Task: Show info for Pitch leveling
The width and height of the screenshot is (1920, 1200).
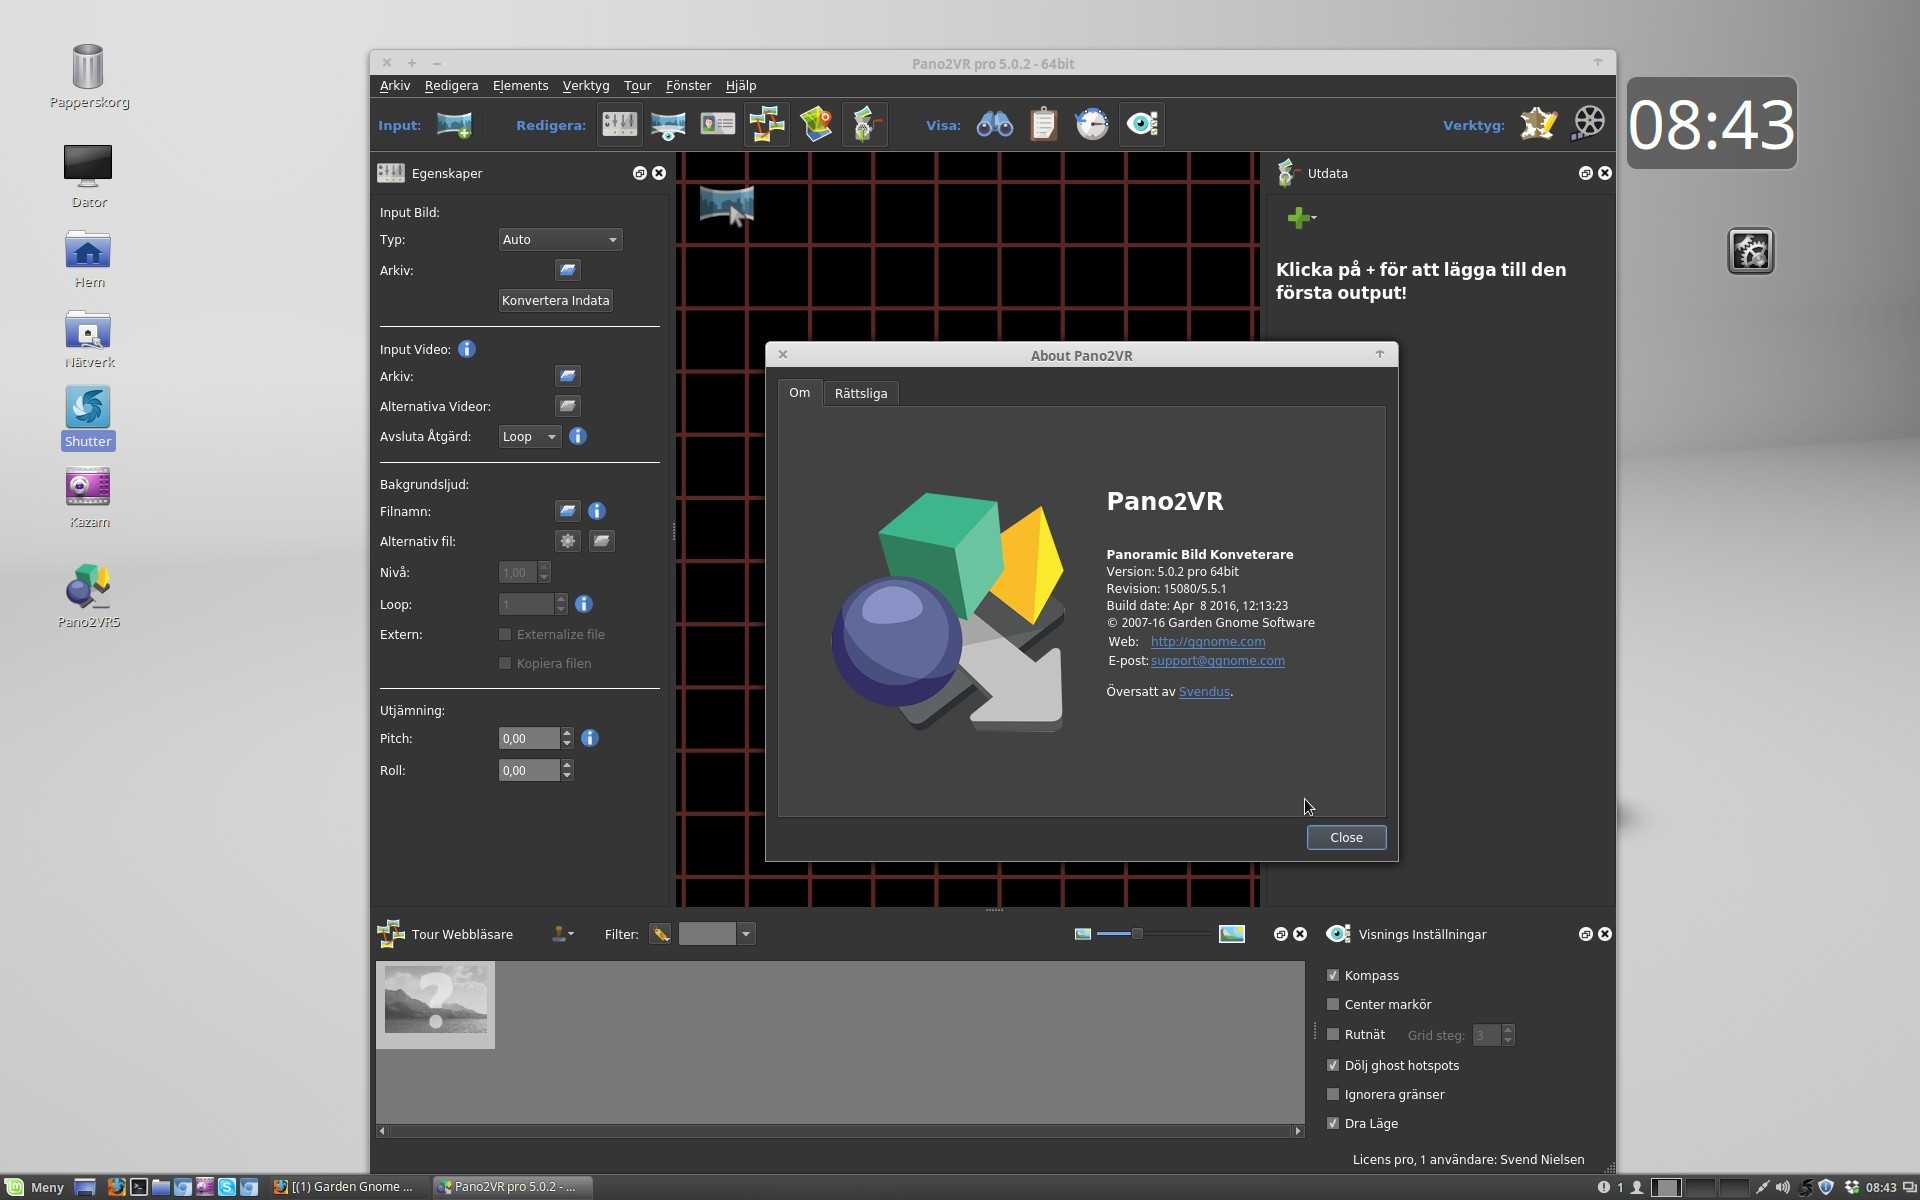Action: (590, 738)
